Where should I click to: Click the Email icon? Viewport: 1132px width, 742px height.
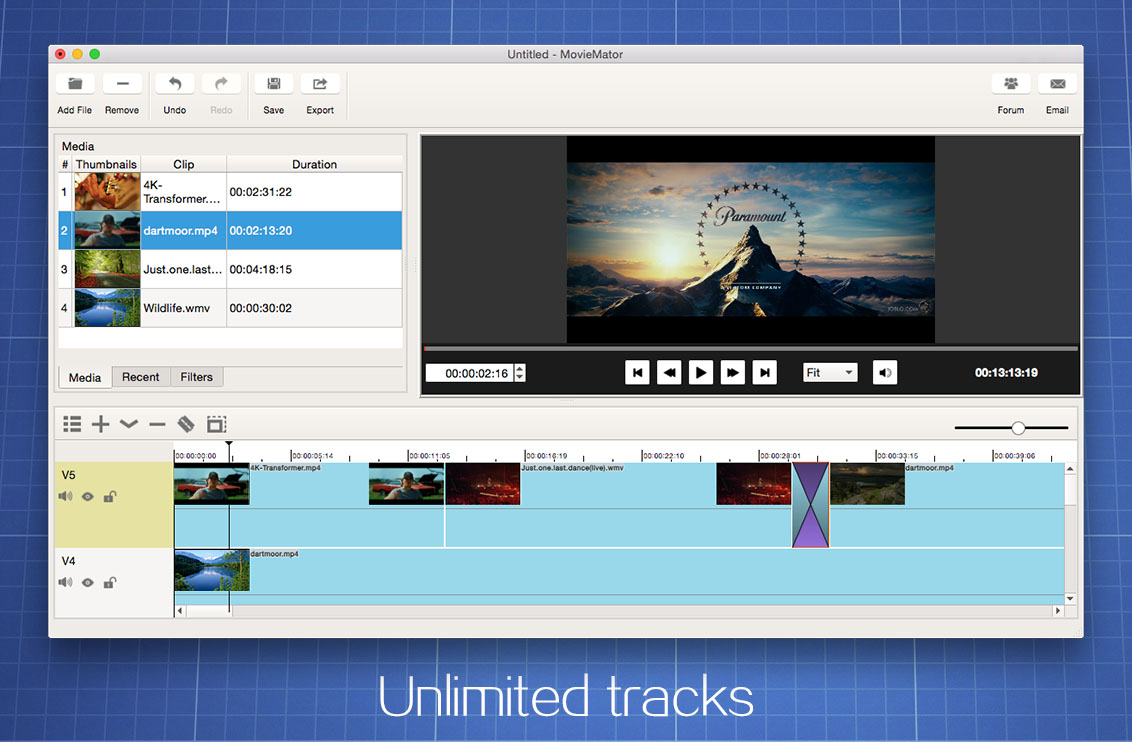(1057, 84)
